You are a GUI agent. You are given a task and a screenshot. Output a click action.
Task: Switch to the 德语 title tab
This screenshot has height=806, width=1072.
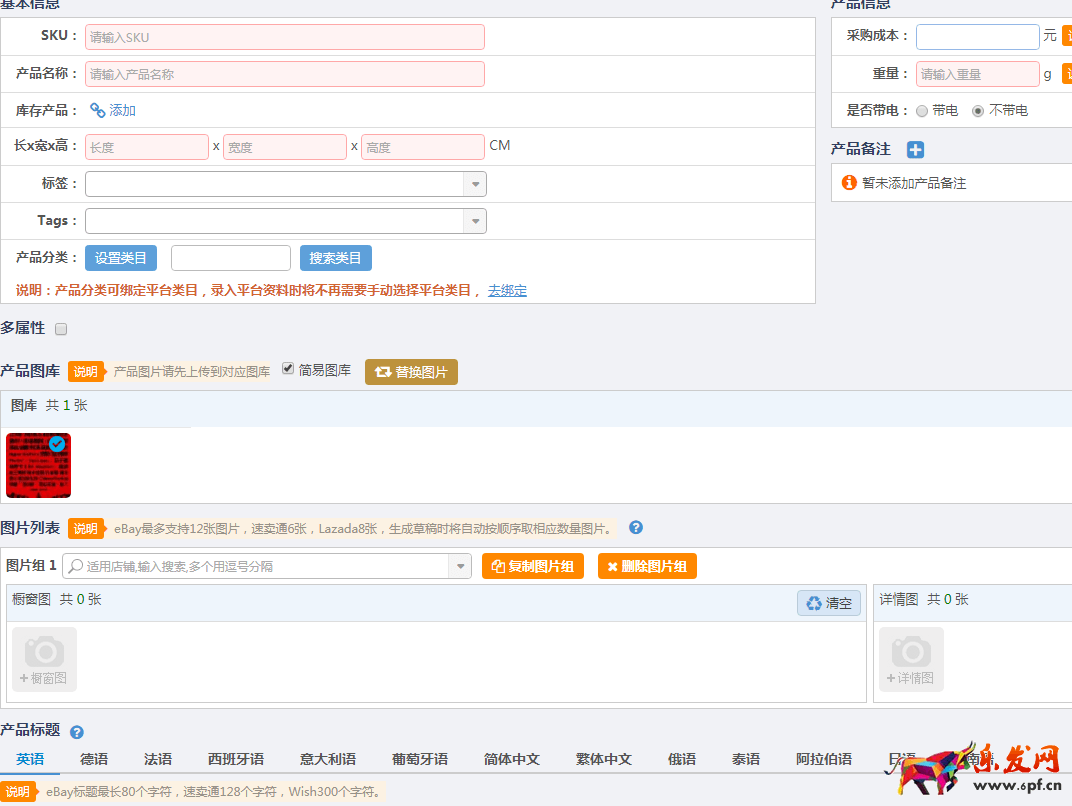(x=94, y=759)
